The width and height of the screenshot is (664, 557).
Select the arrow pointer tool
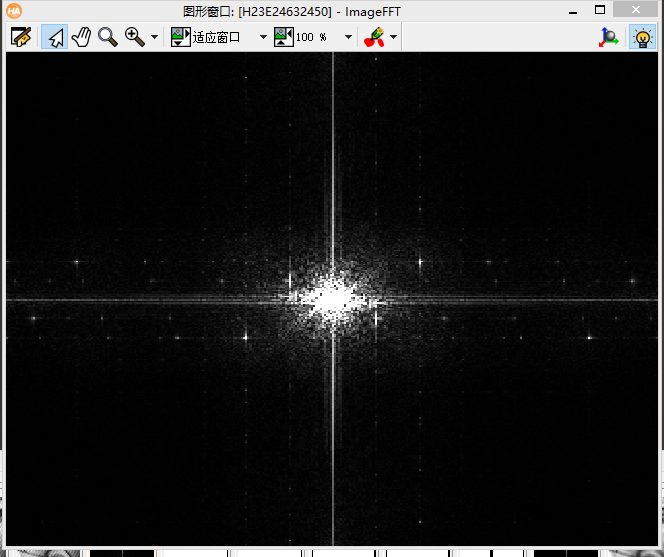(x=55, y=37)
